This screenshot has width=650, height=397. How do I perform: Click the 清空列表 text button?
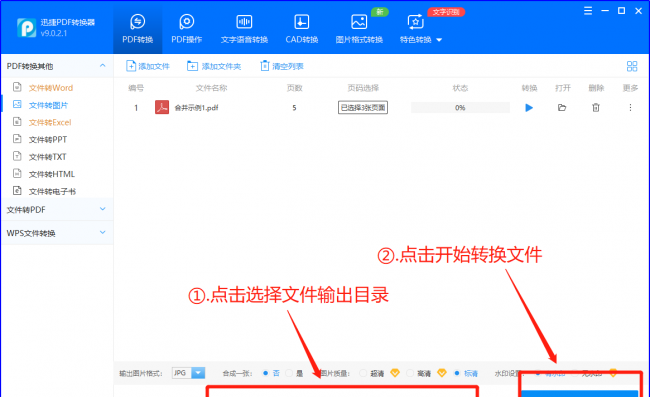point(288,66)
